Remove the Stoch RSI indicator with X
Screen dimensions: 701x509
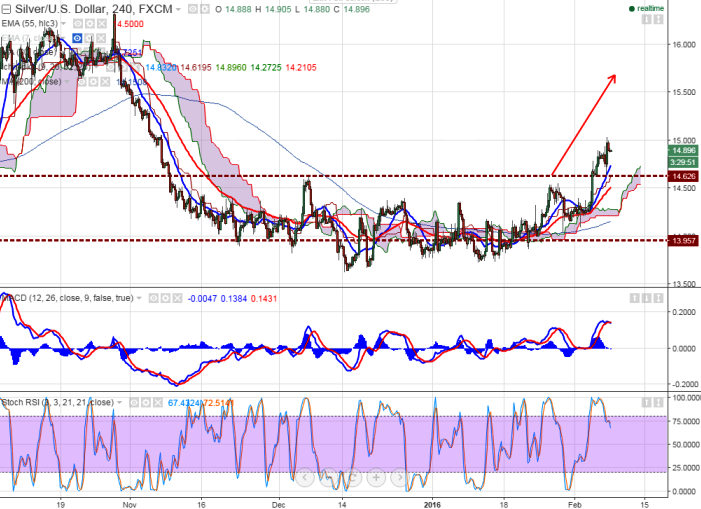[x=158, y=403]
